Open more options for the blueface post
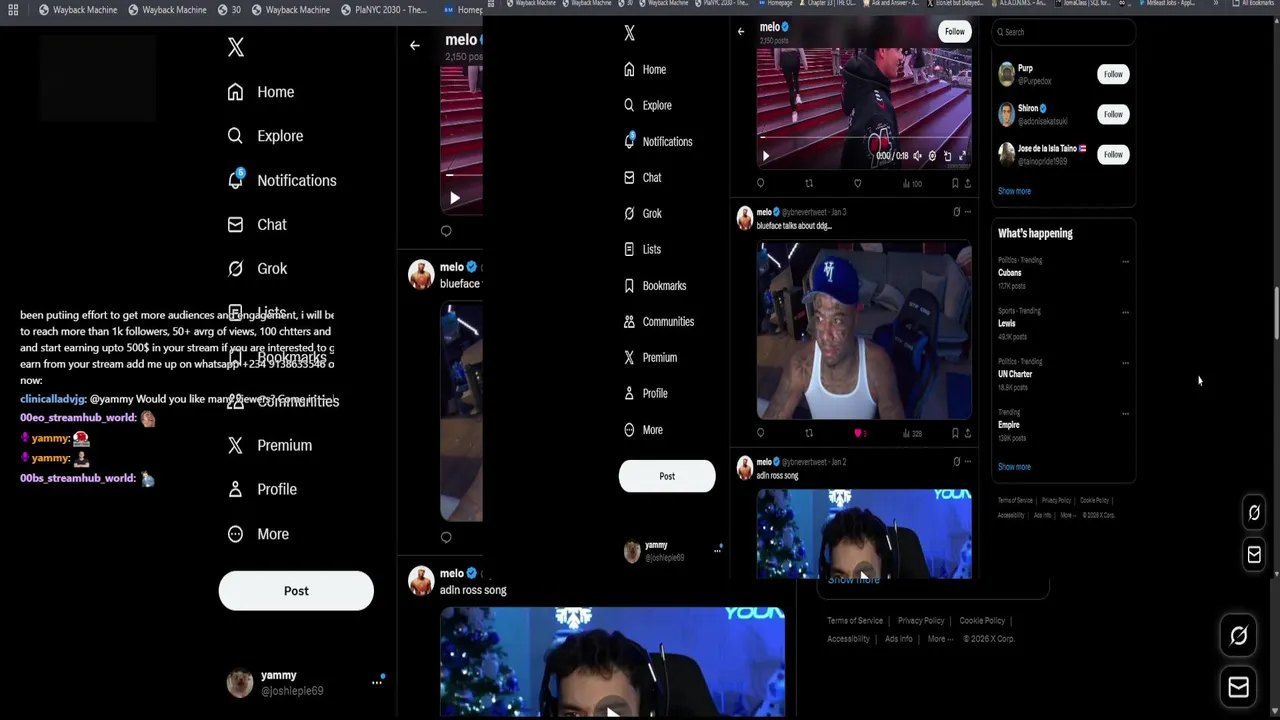Screen dimensions: 1280x720 [967, 212]
